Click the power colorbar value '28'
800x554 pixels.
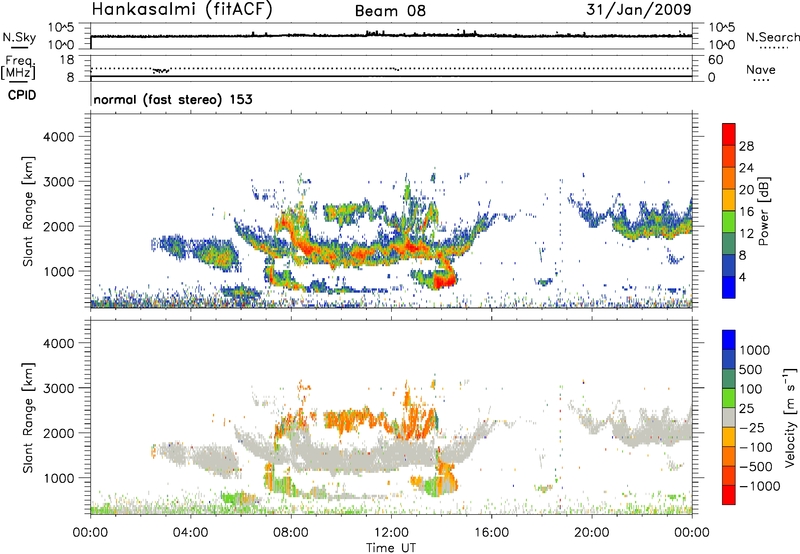point(746,146)
